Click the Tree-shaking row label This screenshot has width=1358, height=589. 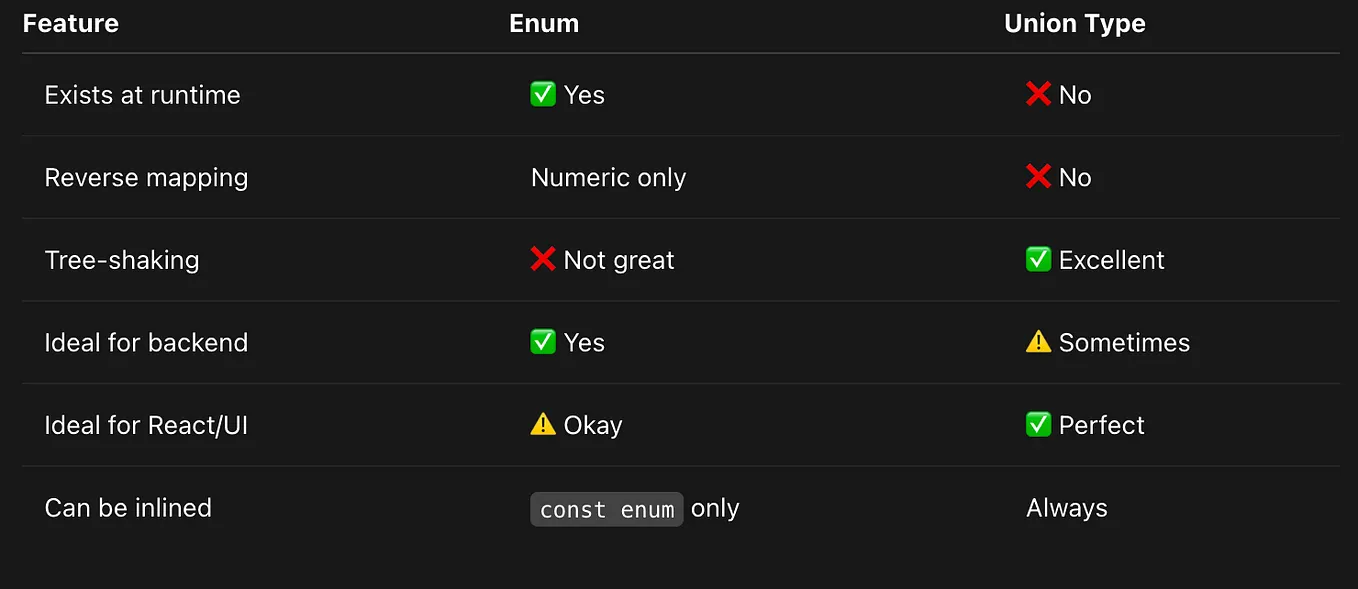(122, 260)
